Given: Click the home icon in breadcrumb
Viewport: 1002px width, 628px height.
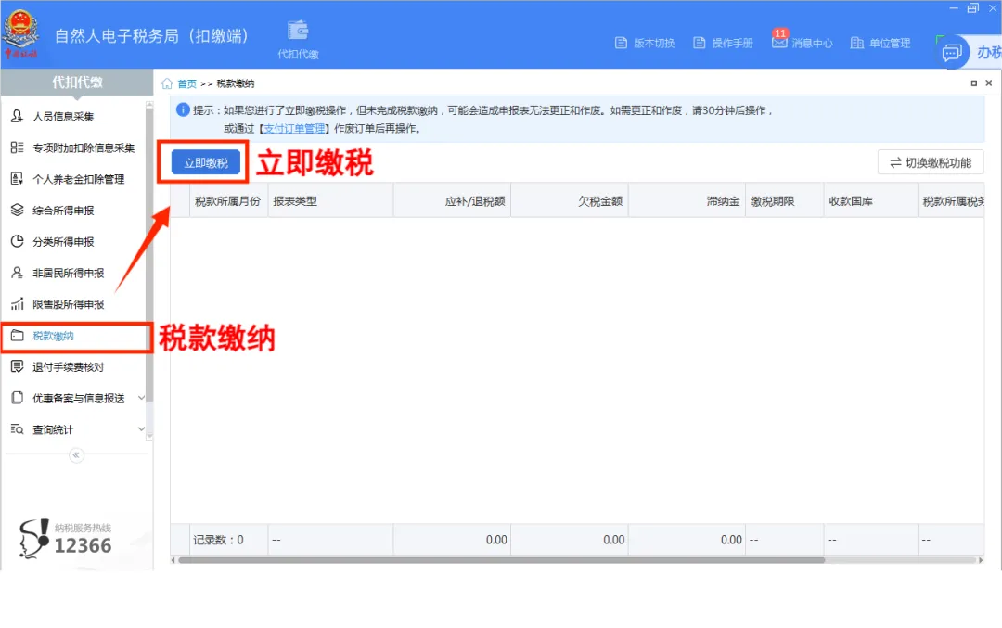Looking at the screenshot, I should click(167, 84).
